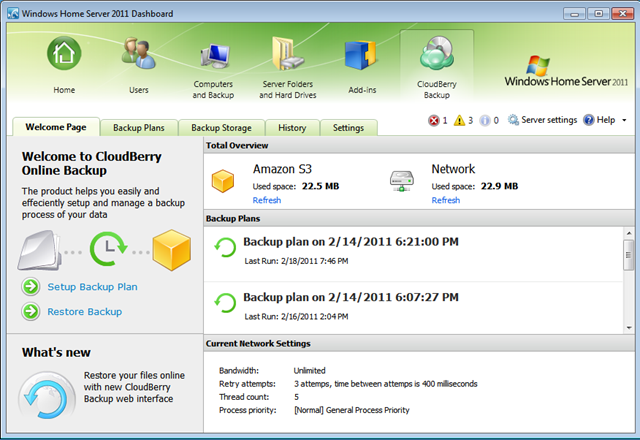Switch to the Backup Plans tab
This screenshot has height=440, width=640.
pos(139,128)
